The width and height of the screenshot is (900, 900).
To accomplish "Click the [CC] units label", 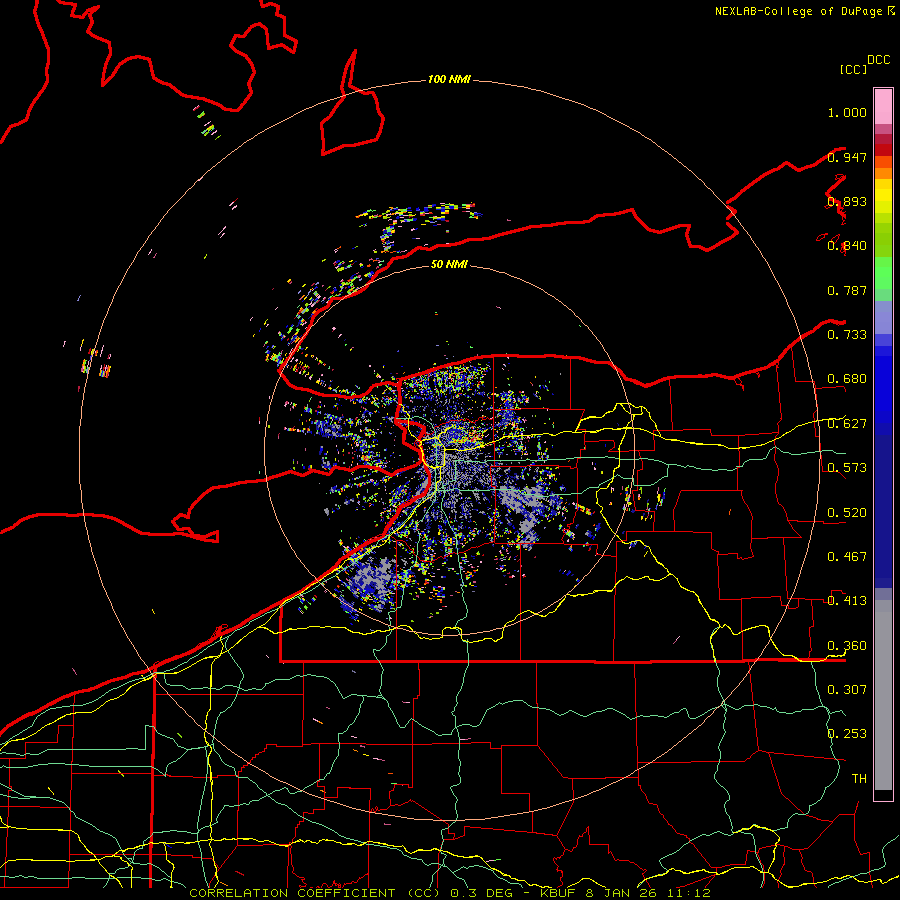I will point(853,69).
